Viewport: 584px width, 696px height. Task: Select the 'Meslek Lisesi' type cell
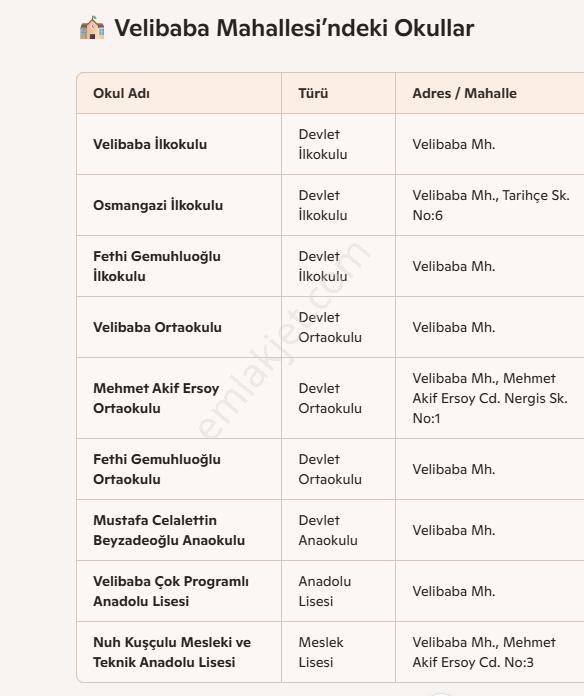point(321,652)
